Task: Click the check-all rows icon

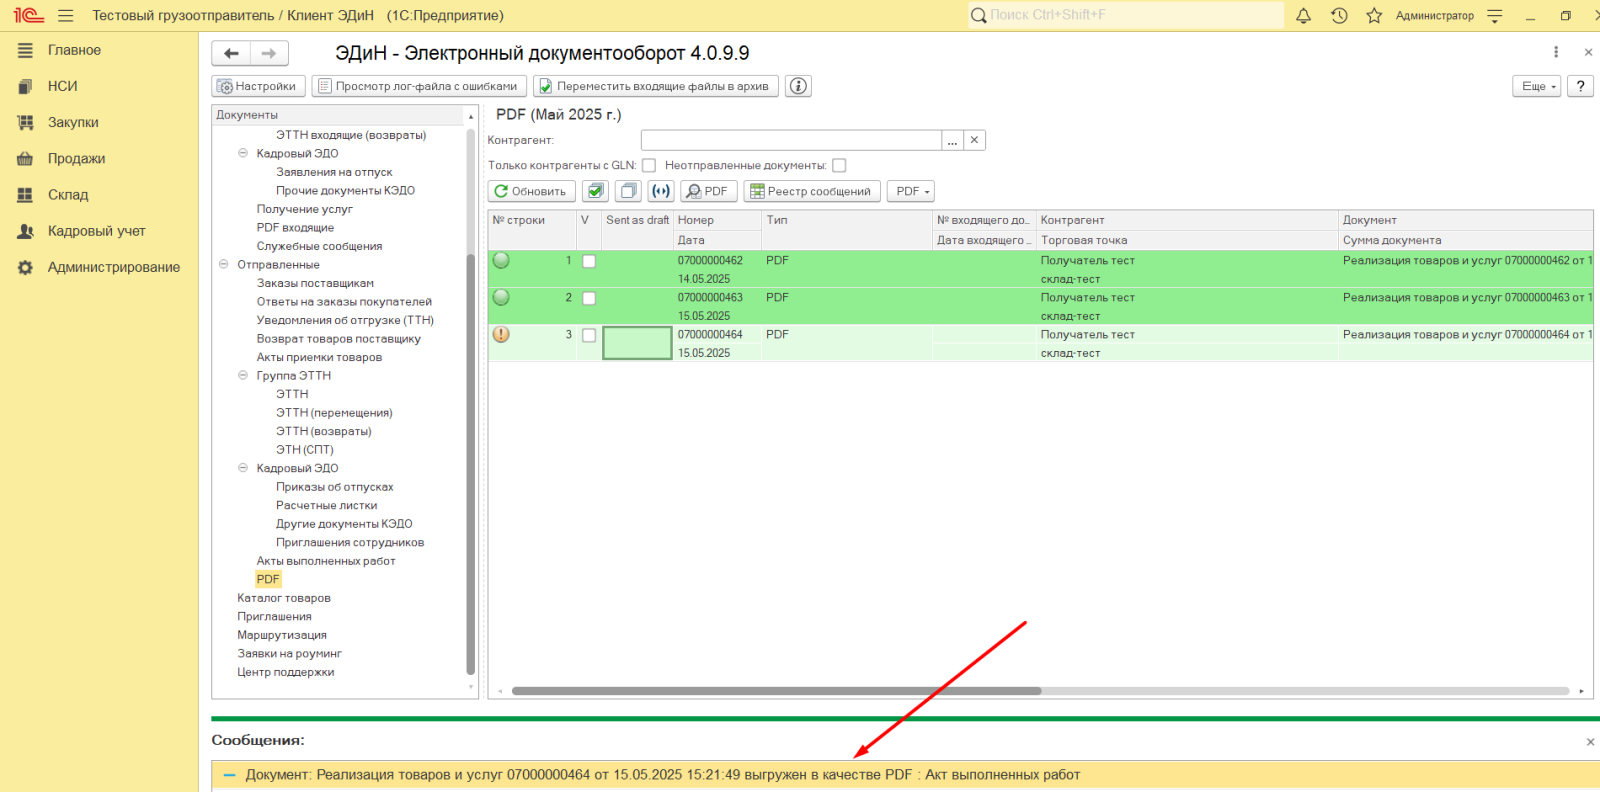Action: pyautogui.click(x=595, y=191)
